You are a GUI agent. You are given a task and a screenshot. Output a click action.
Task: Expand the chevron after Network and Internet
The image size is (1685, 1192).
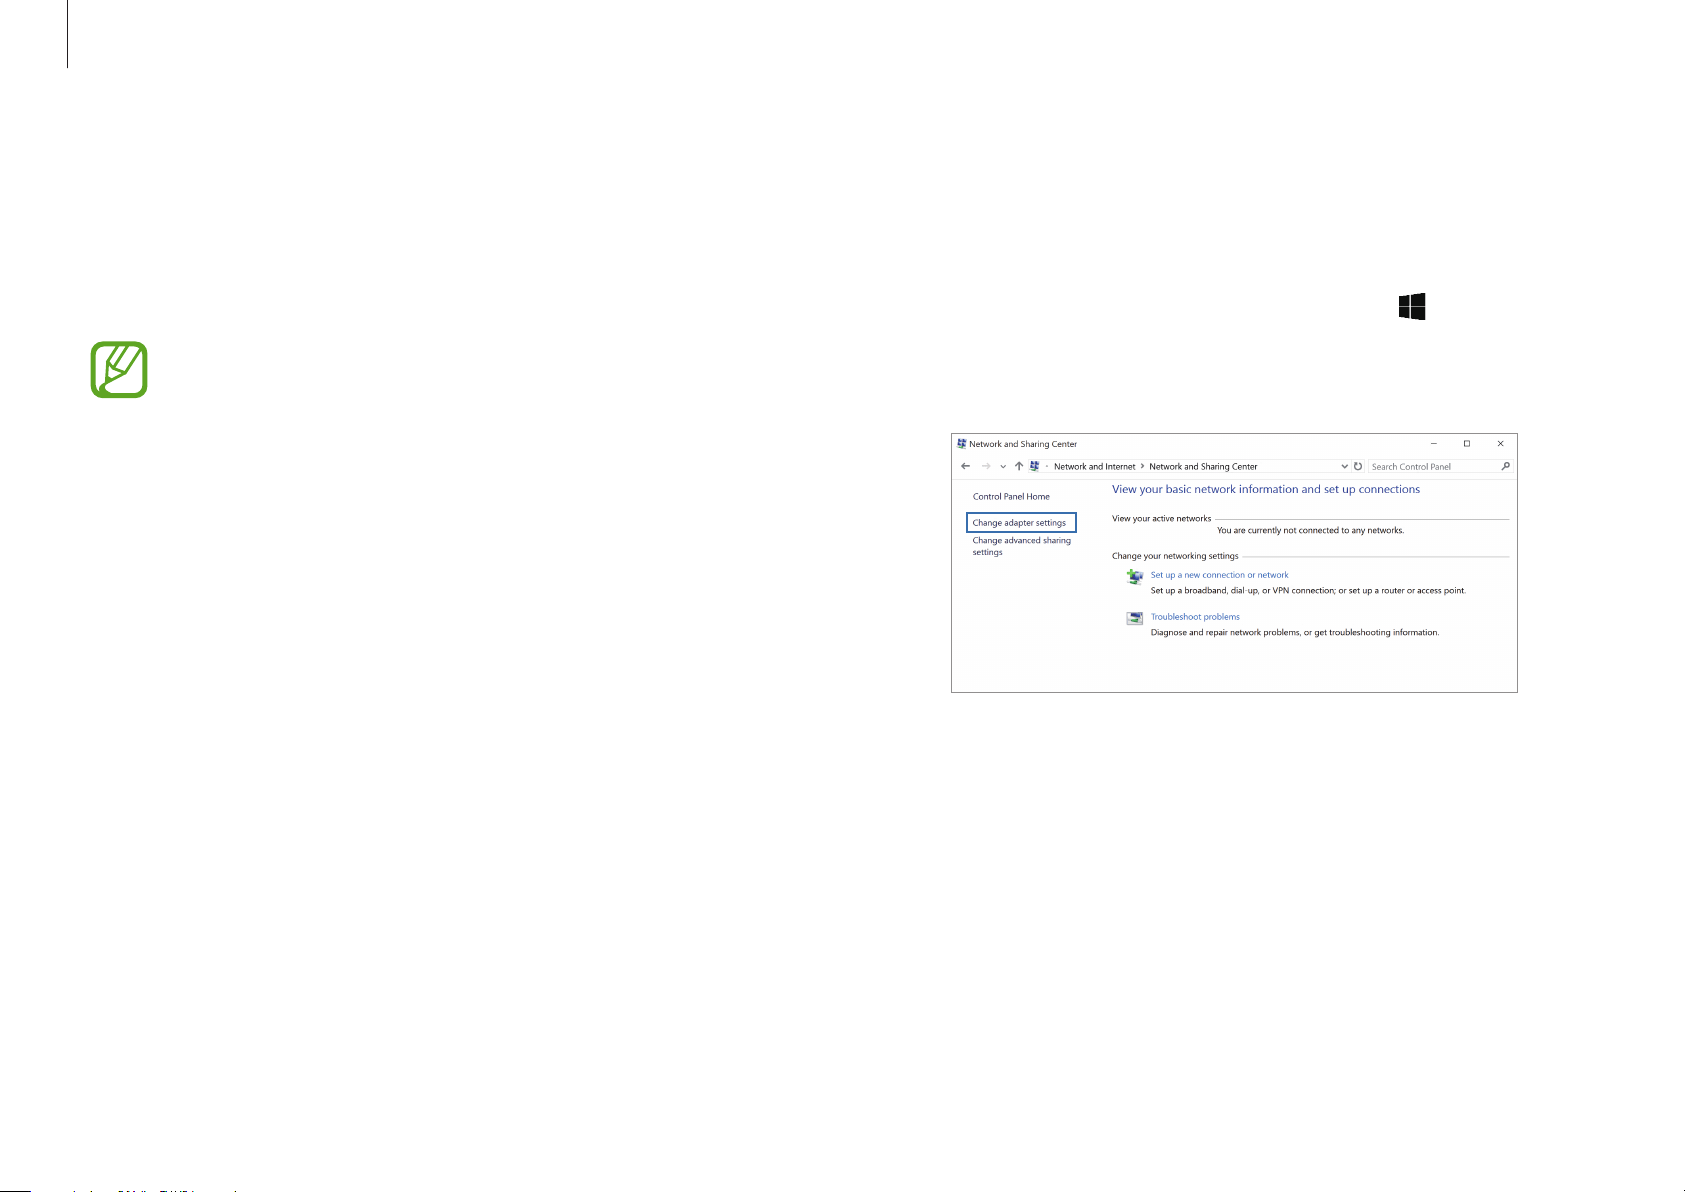1142,467
